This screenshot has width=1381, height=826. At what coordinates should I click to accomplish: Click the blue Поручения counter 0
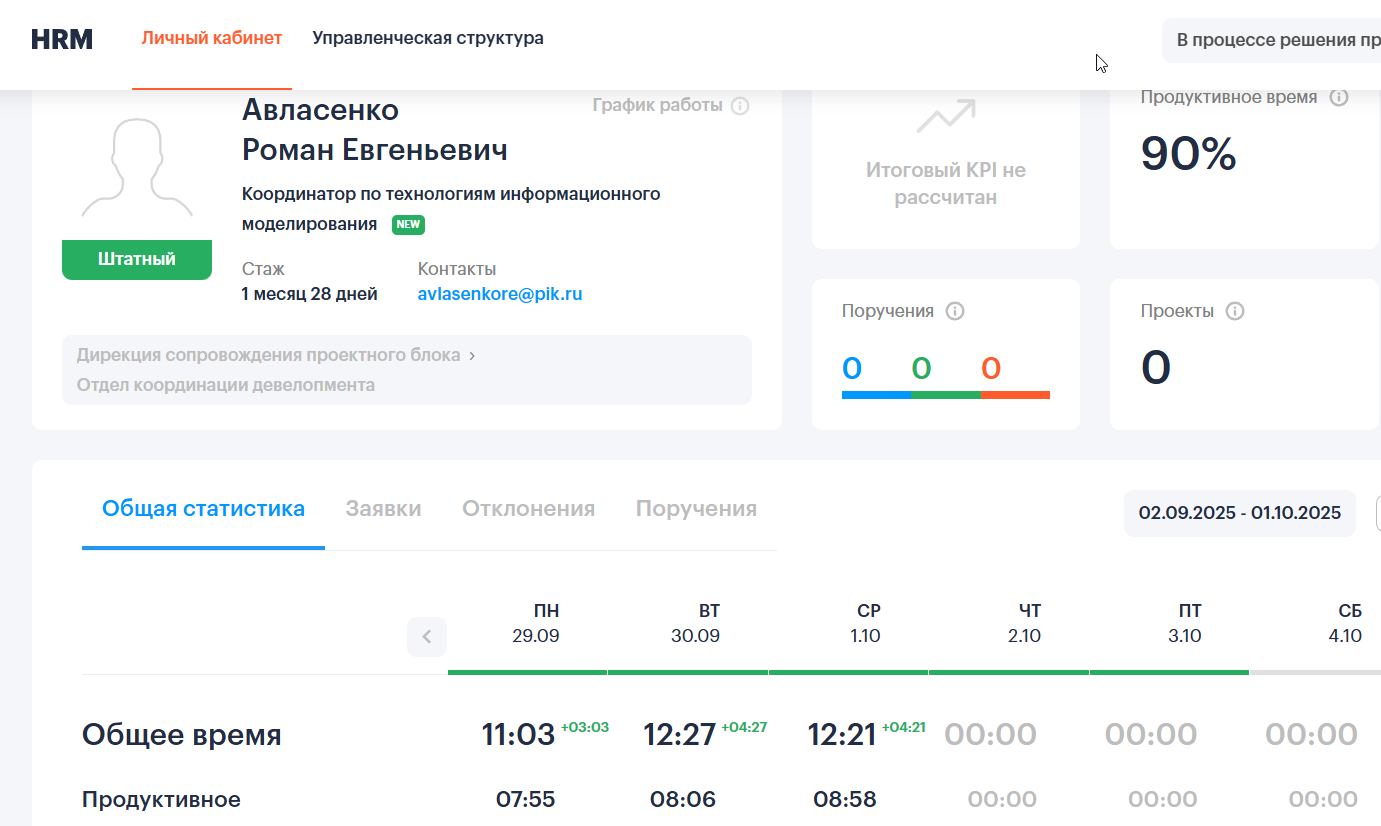click(x=852, y=369)
